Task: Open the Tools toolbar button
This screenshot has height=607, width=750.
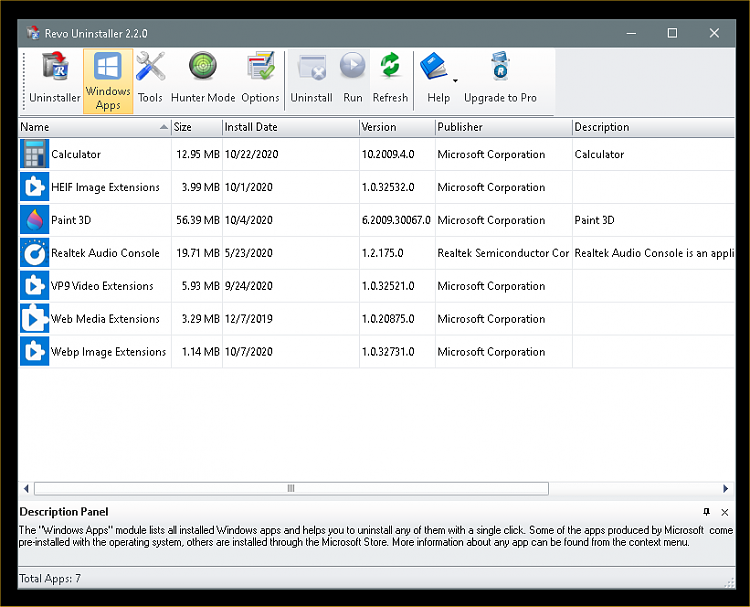Action: [x=150, y=79]
